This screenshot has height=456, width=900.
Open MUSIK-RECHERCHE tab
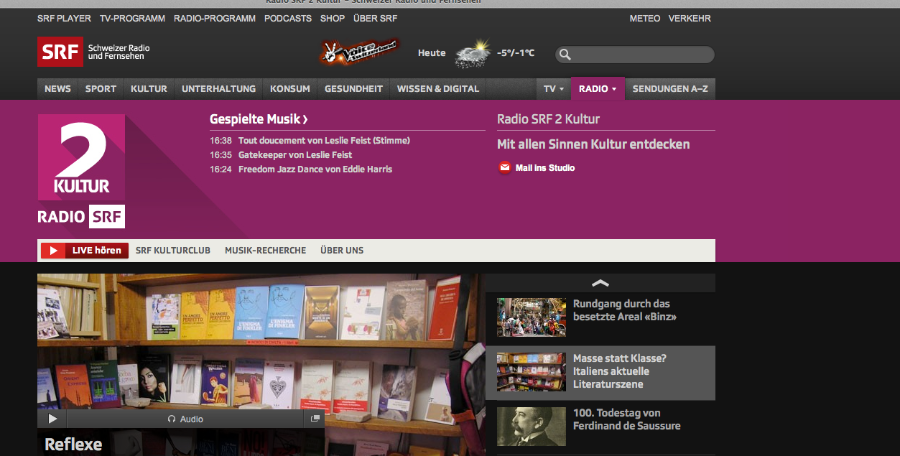pos(265,250)
